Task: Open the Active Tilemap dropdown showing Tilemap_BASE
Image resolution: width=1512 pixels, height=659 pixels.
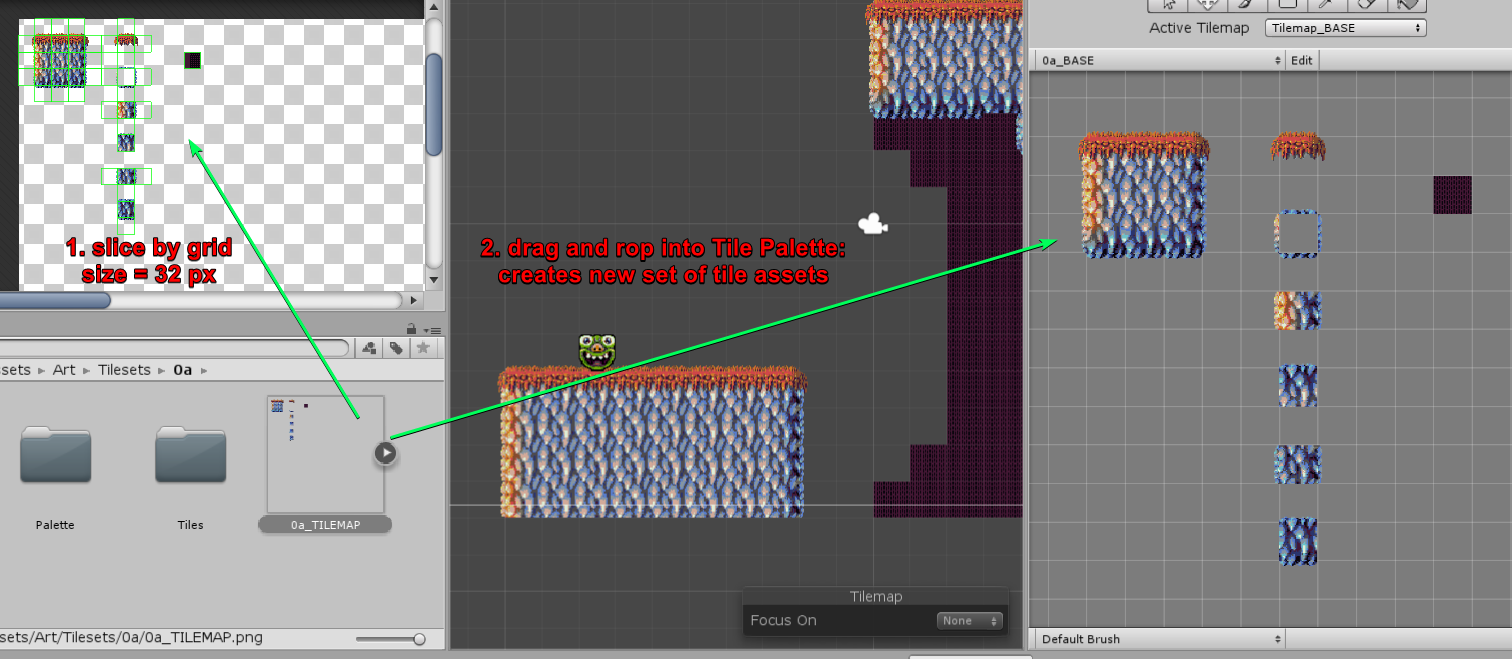Action: pyautogui.click(x=1345, y=27)
